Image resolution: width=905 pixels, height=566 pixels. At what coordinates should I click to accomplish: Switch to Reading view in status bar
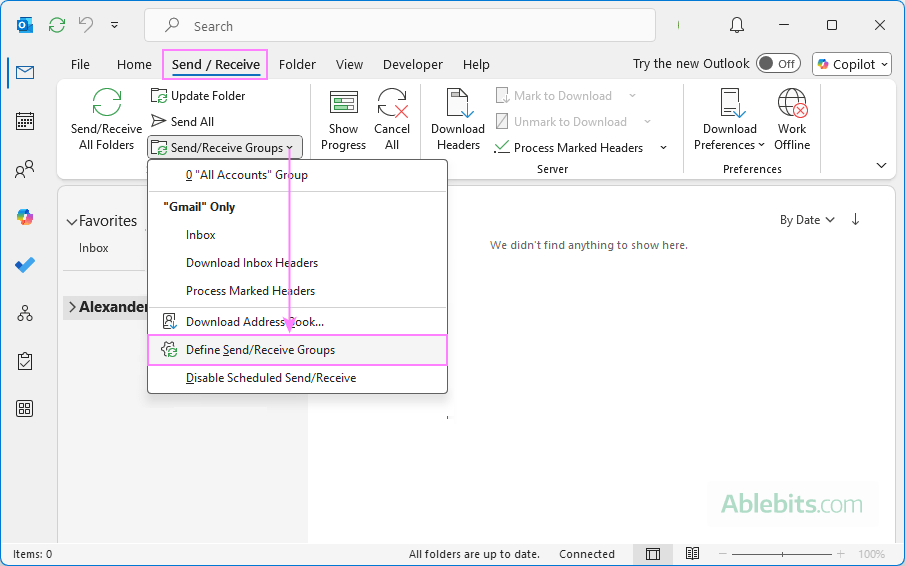693,554
